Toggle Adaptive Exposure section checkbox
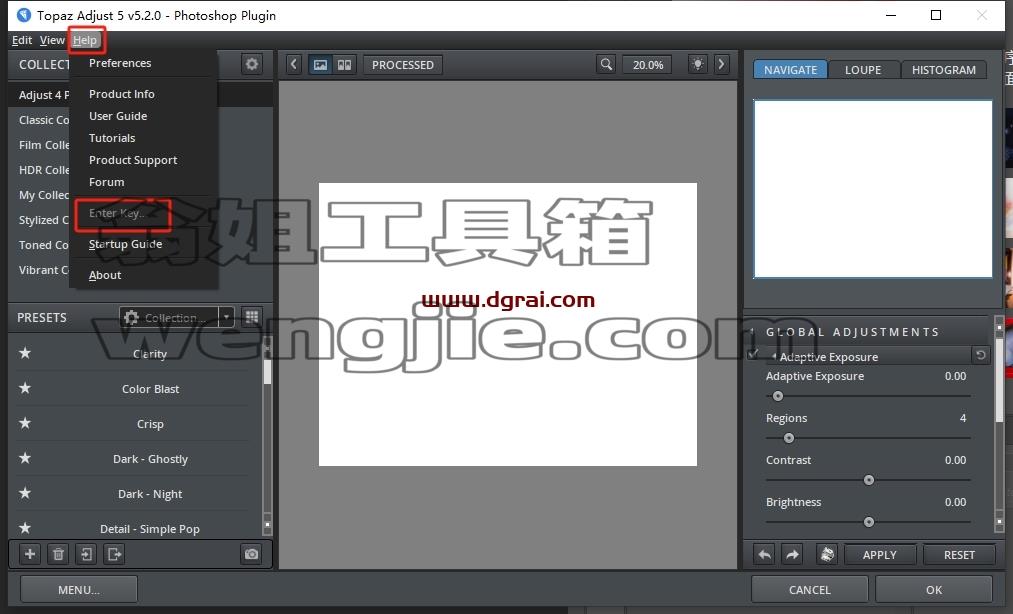The width and height of the screenshot is (1013, 614). coord(753,355)
